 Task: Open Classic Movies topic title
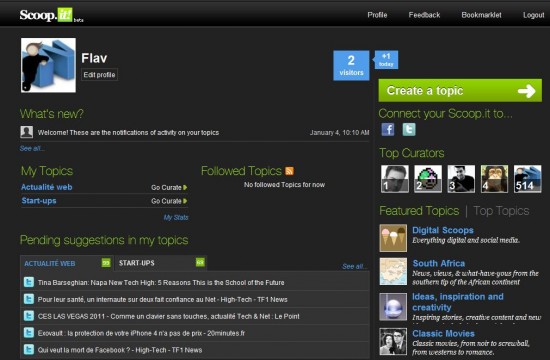(443, 333)
